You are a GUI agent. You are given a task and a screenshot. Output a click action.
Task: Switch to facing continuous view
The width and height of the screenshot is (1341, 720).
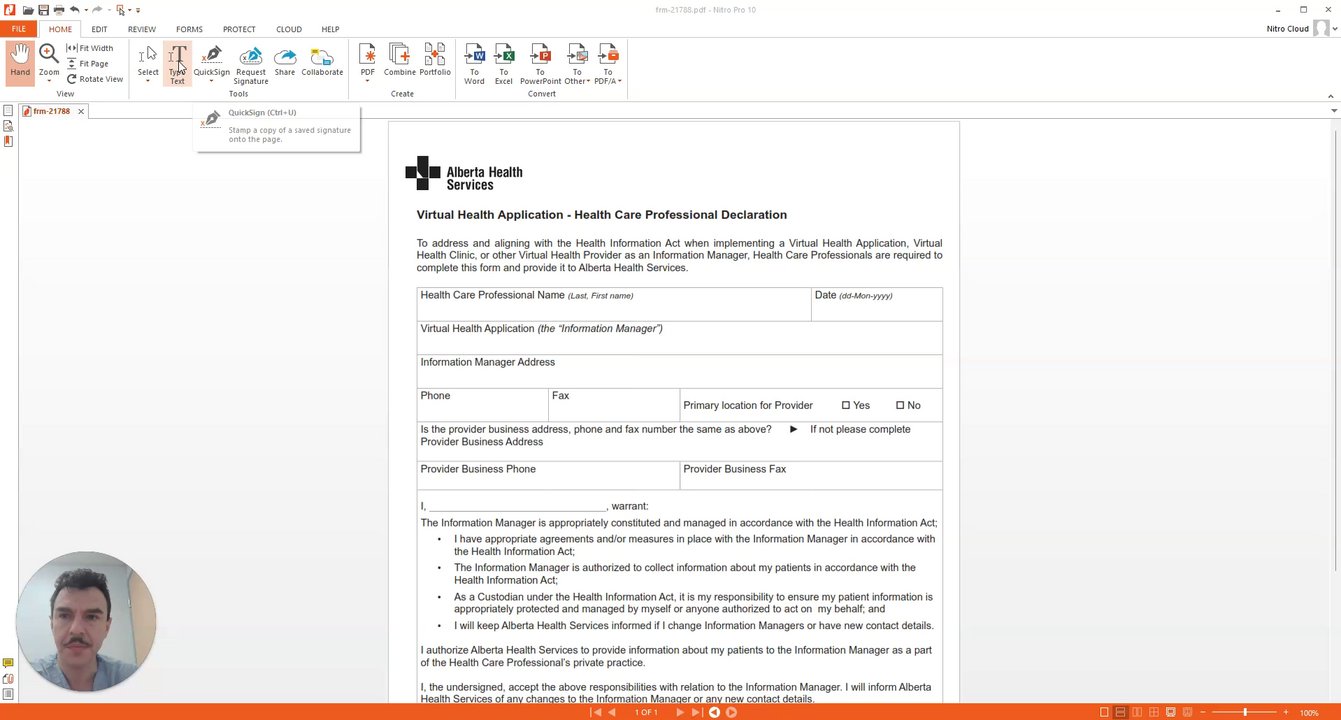pyautogui.click(x=1153, y=712)
